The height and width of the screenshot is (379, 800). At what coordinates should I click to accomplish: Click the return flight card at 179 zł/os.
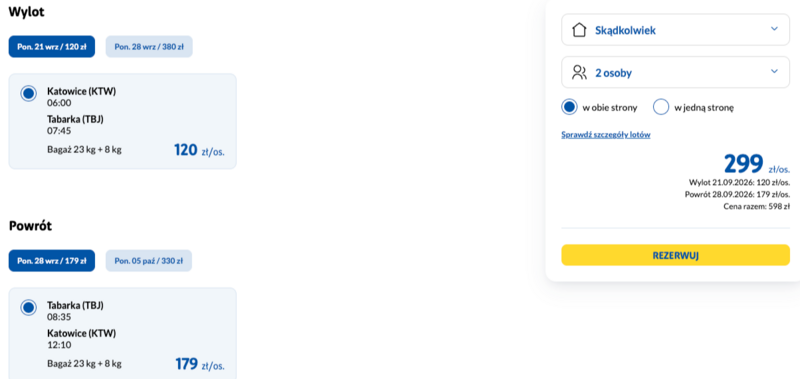click(x=122, y=334)
